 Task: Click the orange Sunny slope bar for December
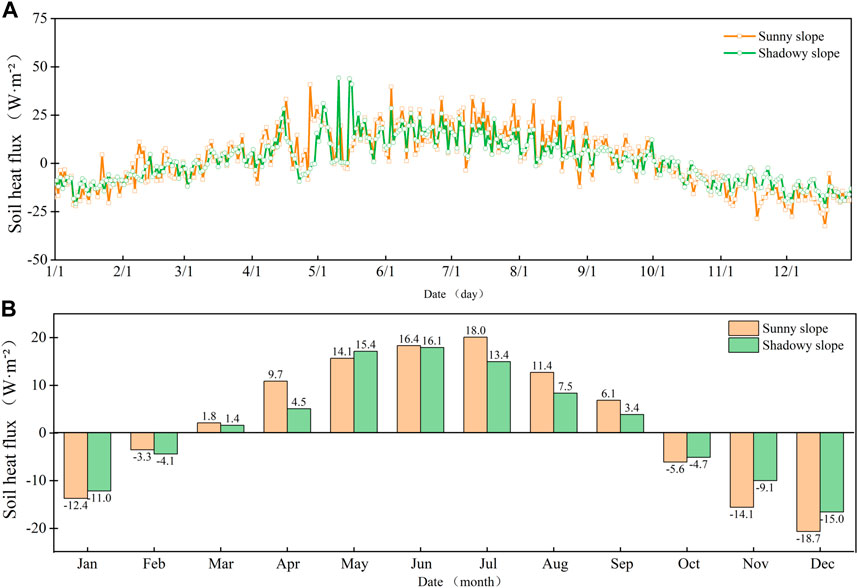pos(809,482)
